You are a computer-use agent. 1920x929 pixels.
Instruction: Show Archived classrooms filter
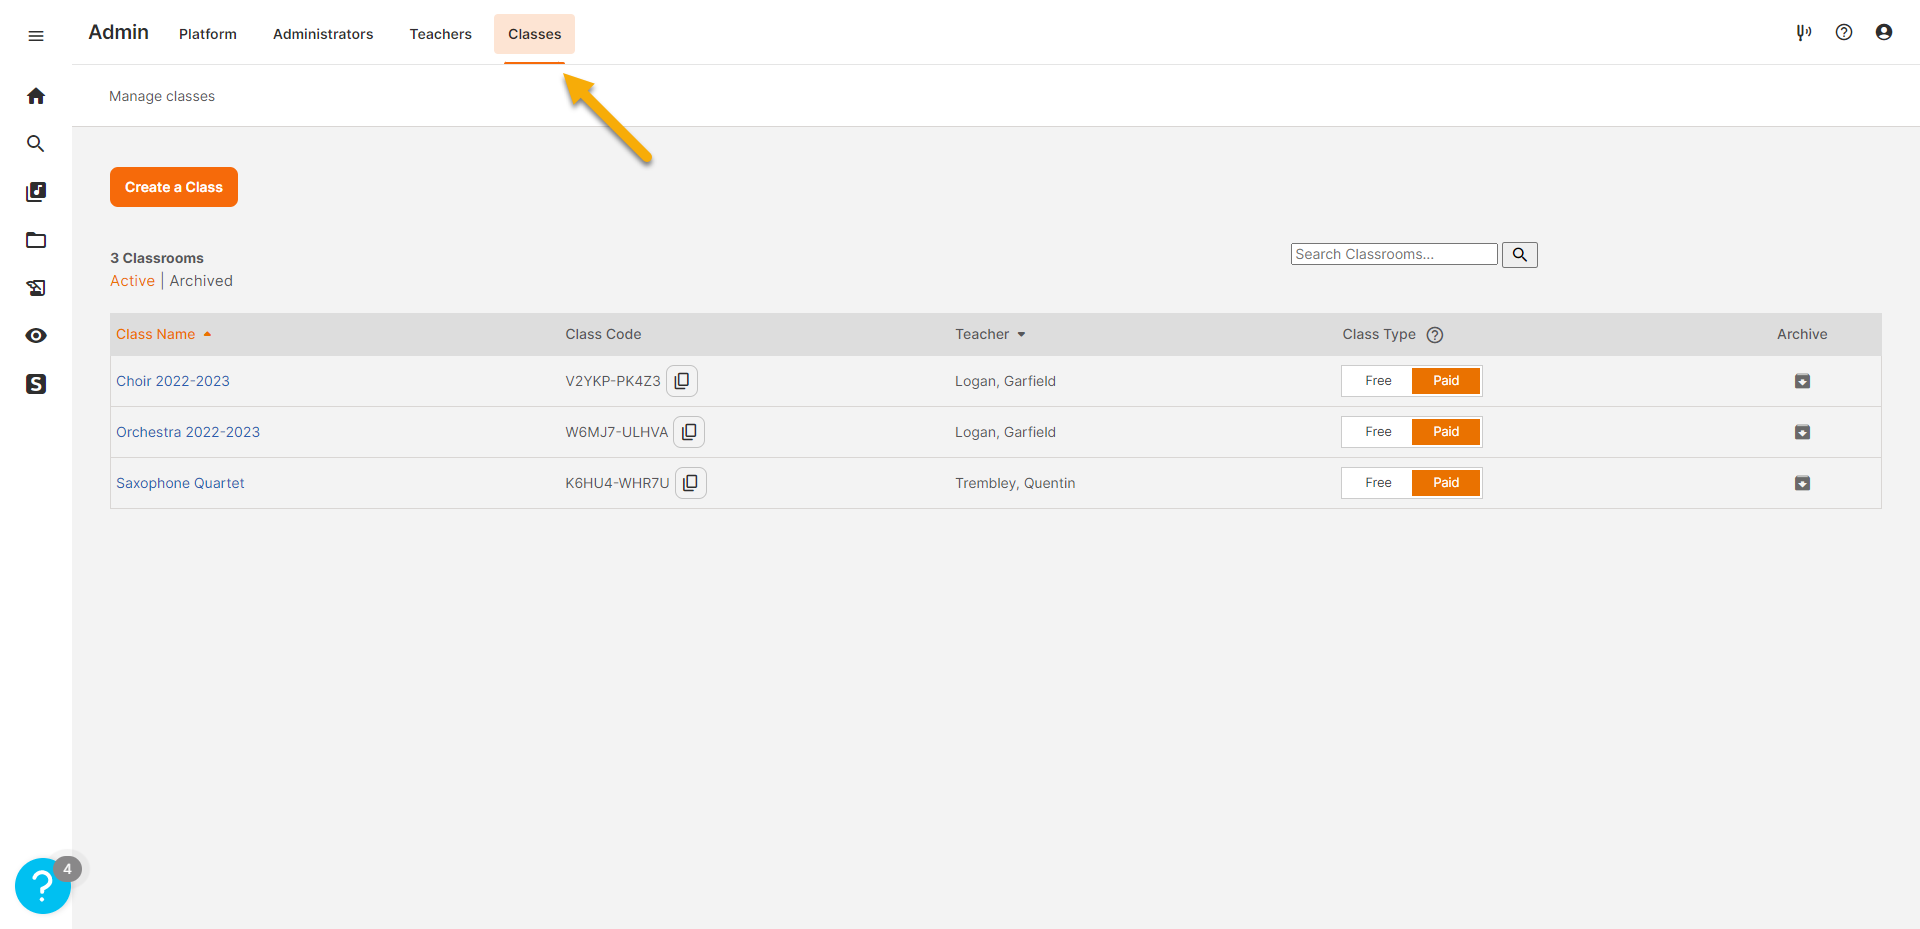pos(201,281)
